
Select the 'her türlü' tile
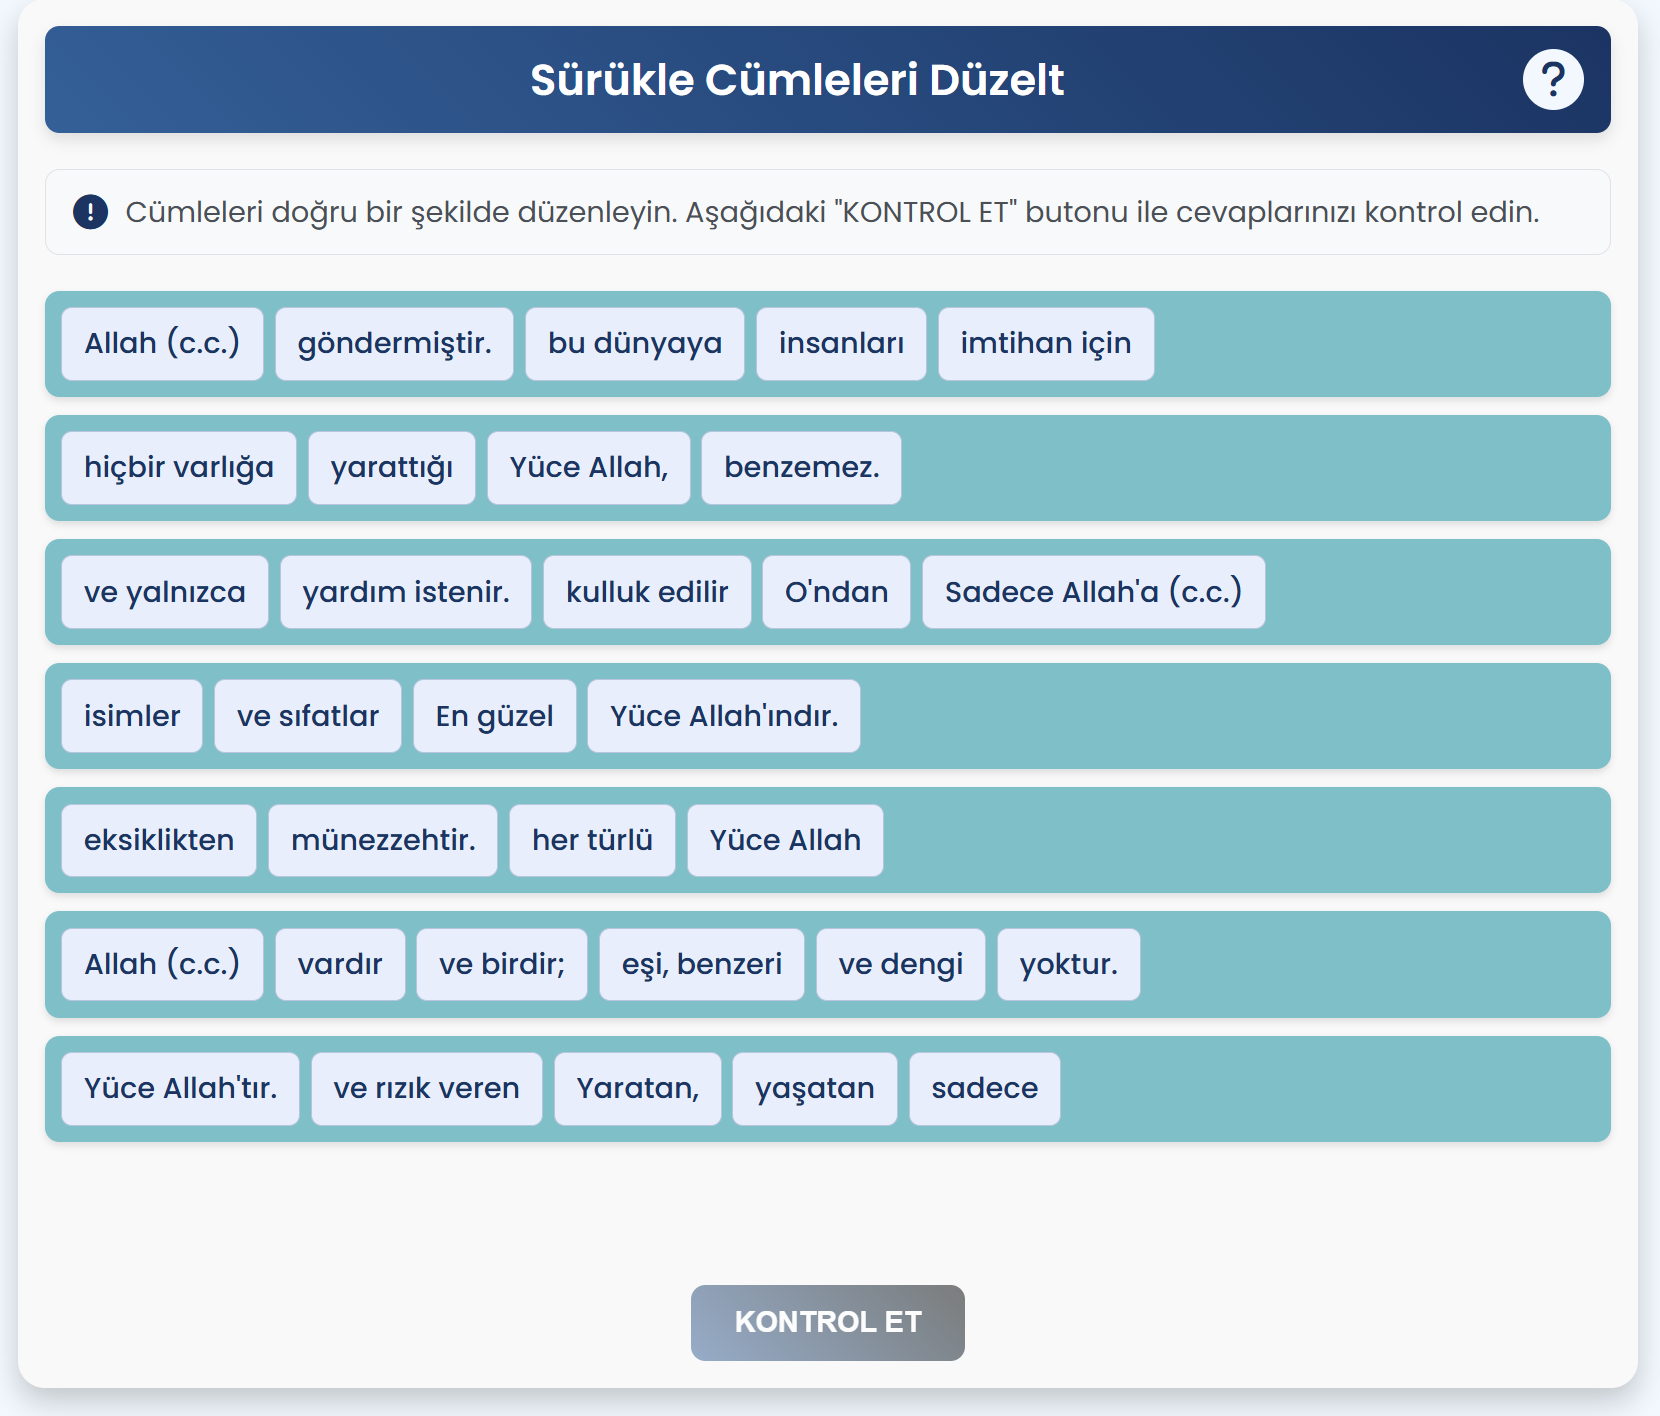tap(592, 840)
